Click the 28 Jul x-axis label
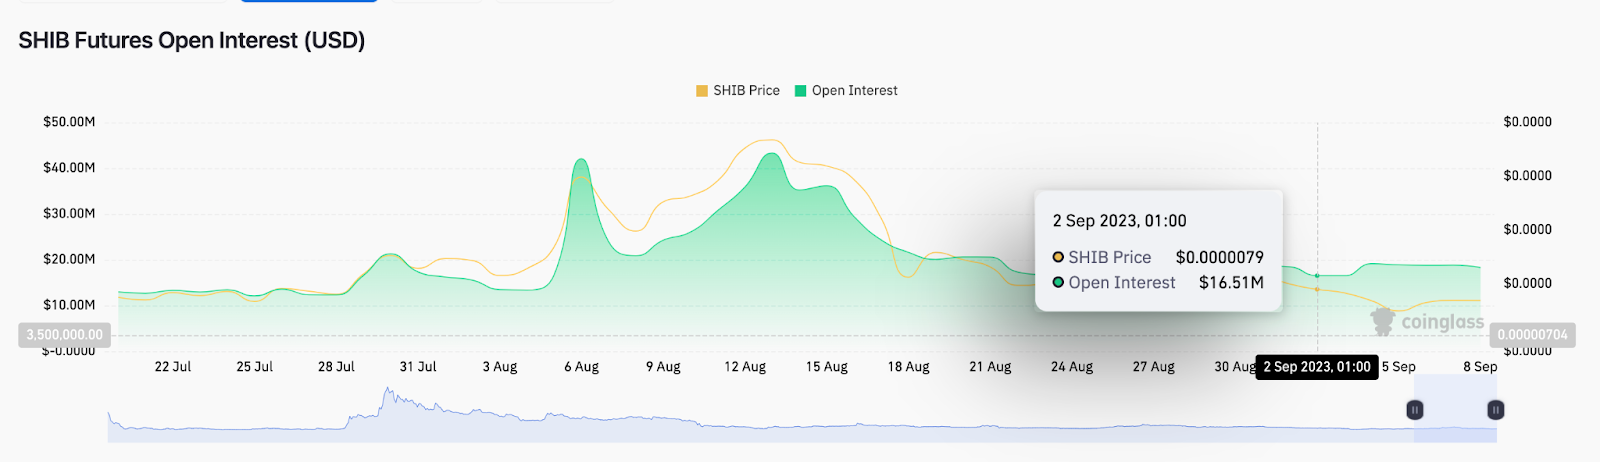Screen dimensions: 1600x462 pyautogui.click(x=336, y=367)
